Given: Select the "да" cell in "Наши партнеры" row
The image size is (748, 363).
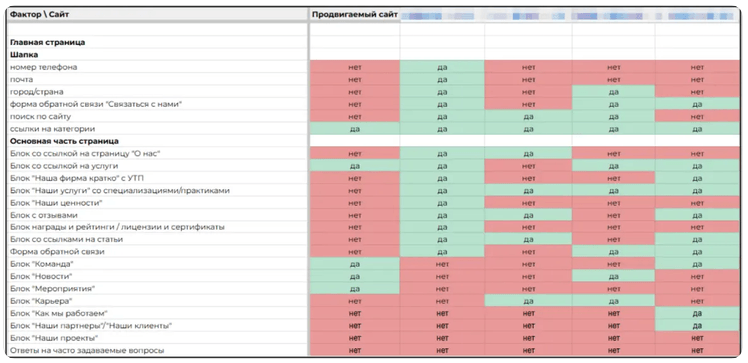Looking at the screenshot, I should point(697,326).
